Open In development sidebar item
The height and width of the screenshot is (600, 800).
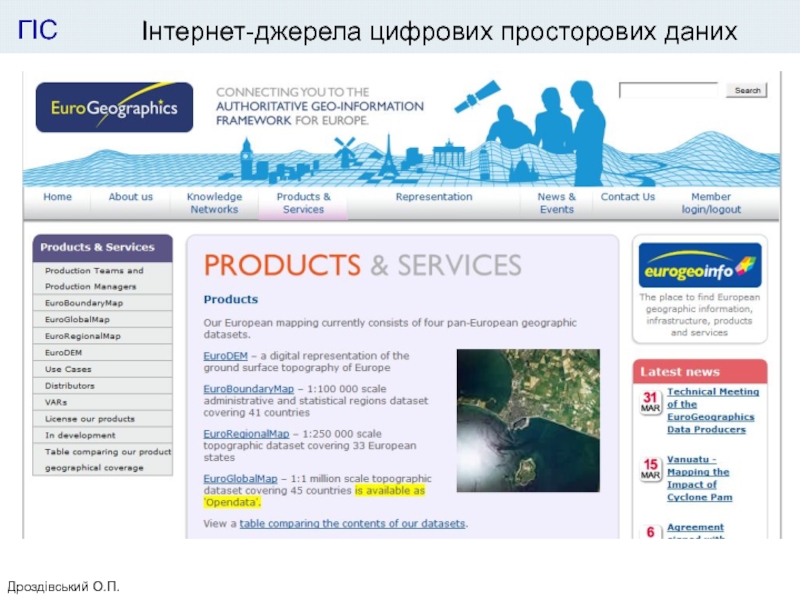103,435
